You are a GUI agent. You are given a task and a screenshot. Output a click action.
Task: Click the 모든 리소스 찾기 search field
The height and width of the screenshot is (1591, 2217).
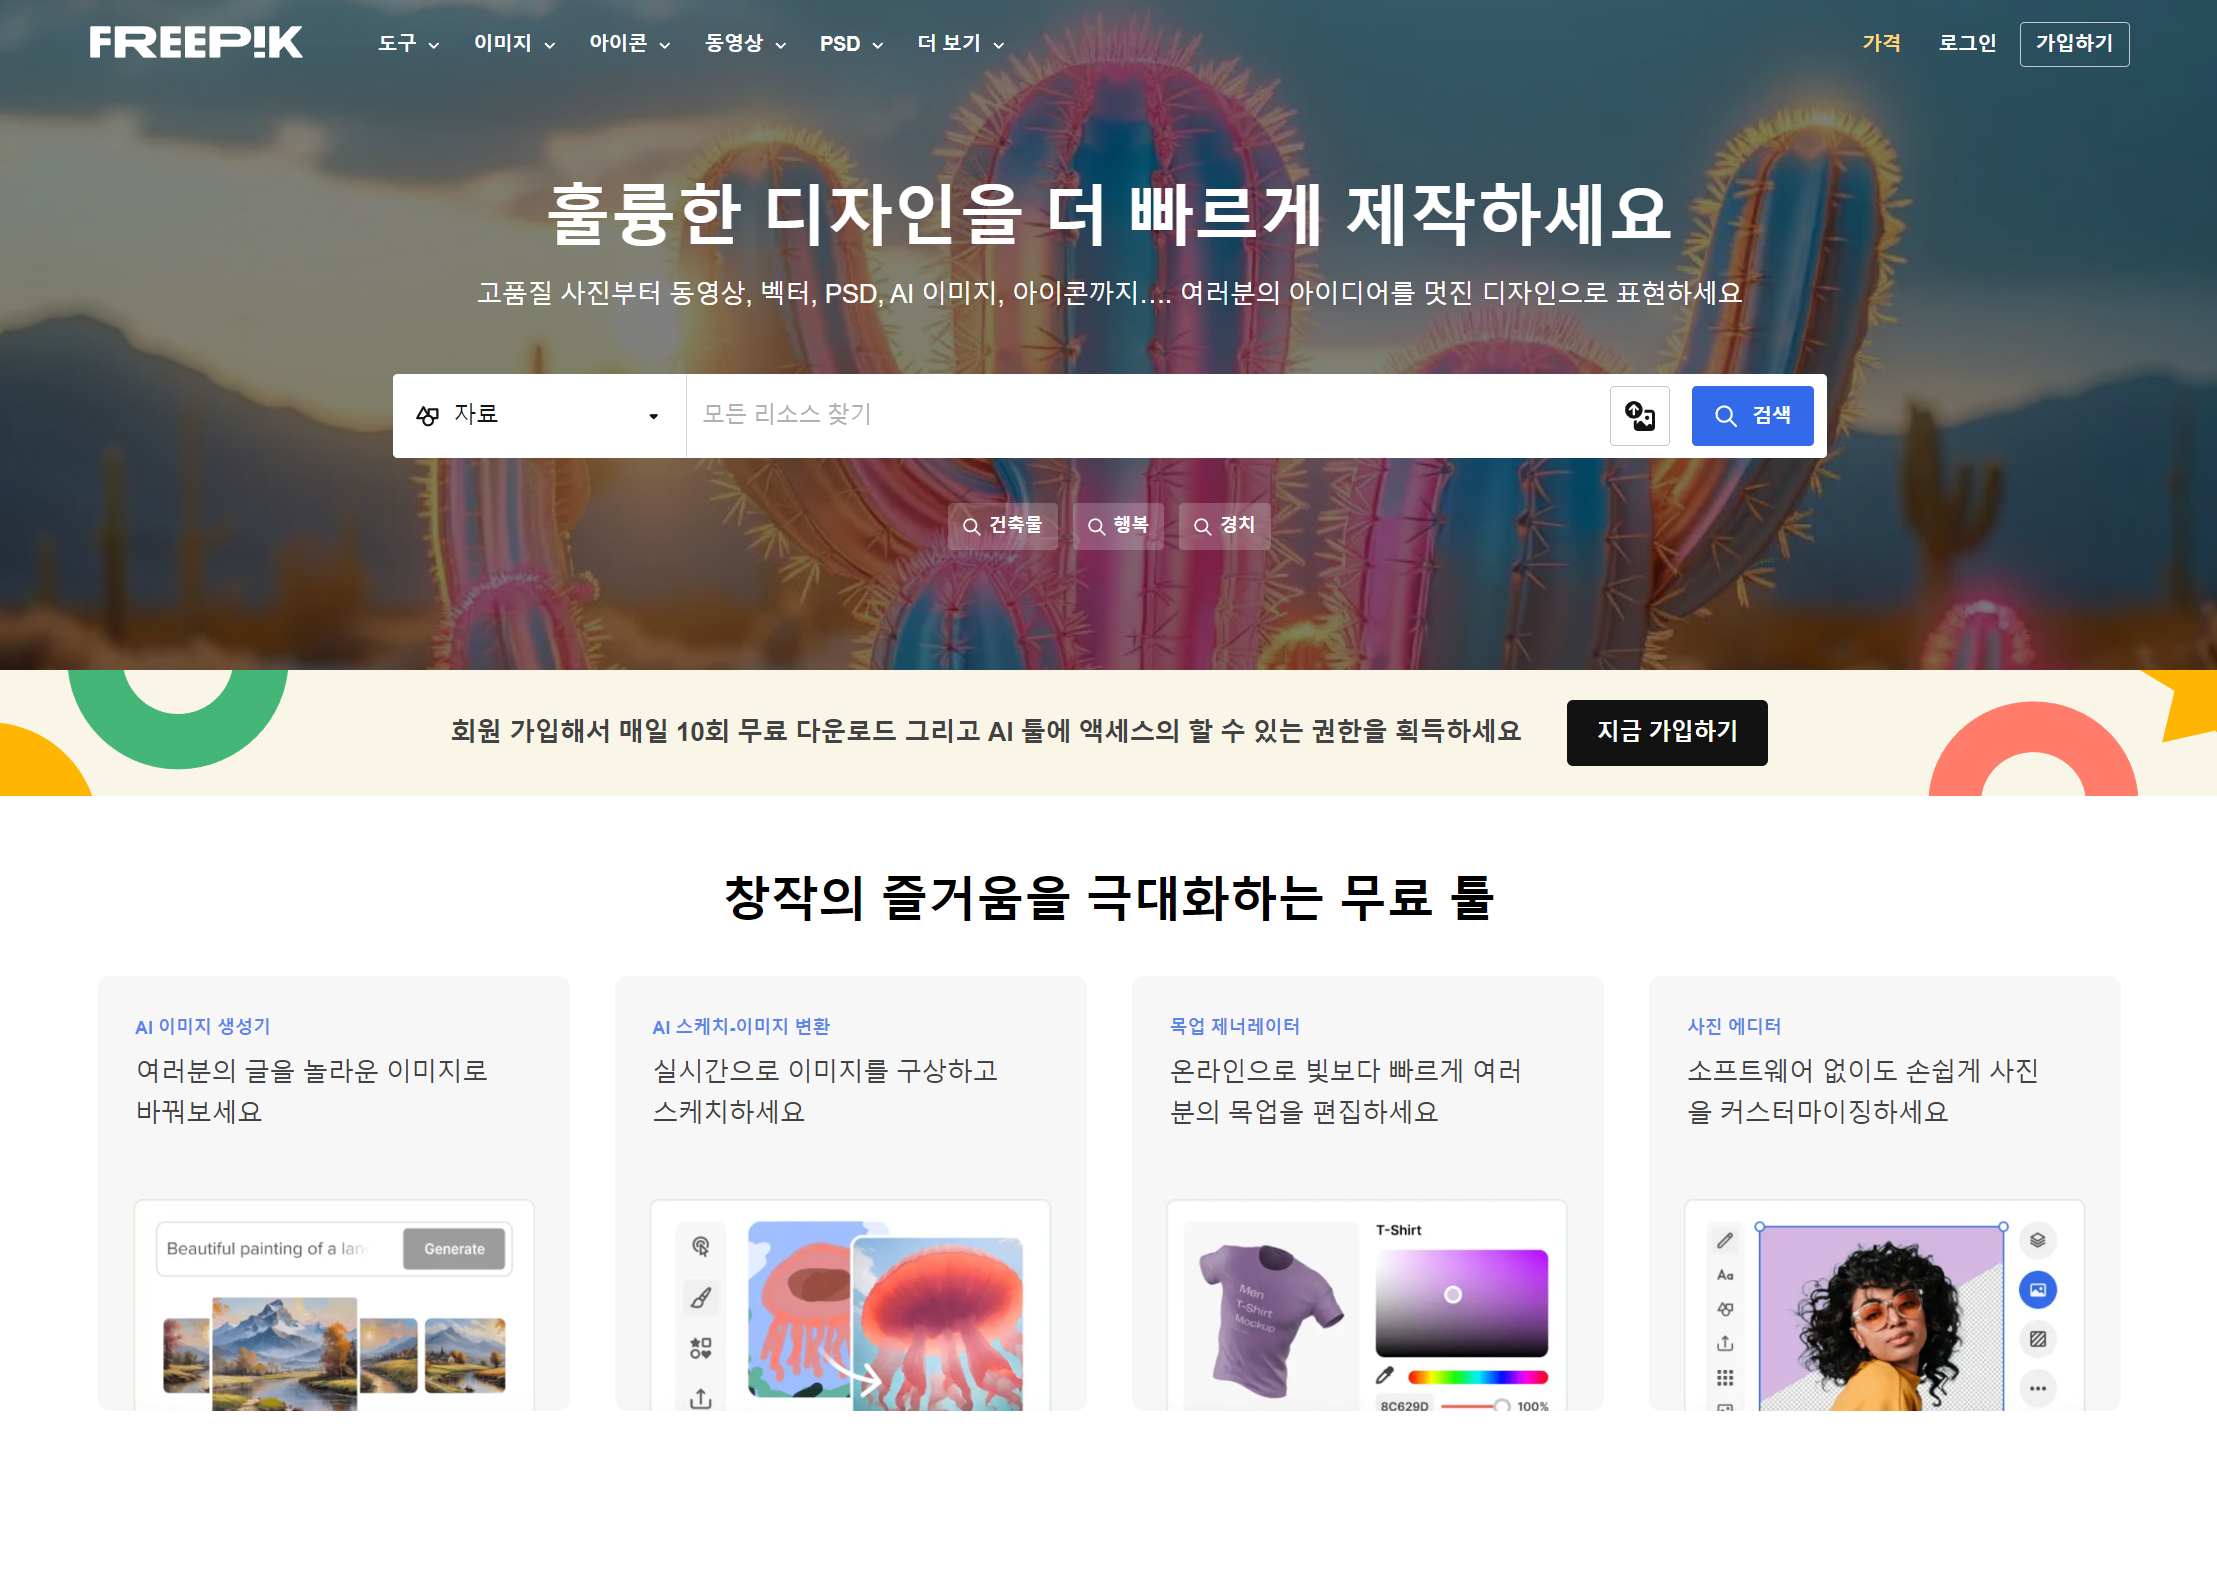pyautogui.click(x=1145, y=415)
